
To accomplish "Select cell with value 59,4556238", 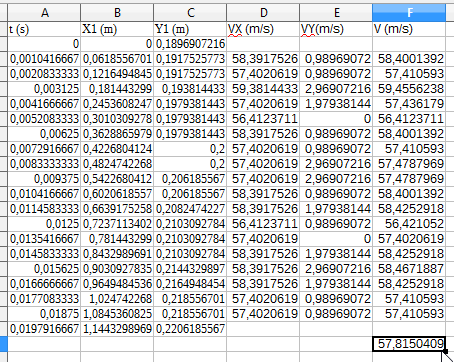I will [409, 89].
